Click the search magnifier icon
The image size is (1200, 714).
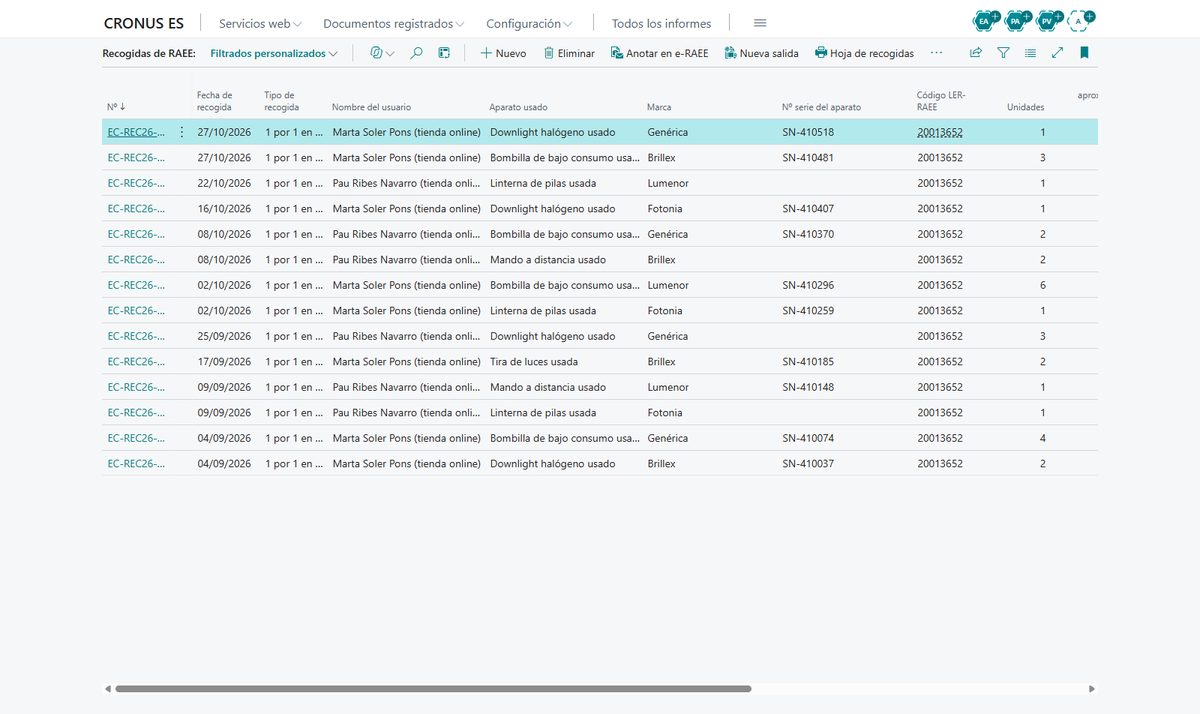pos(417,53)
